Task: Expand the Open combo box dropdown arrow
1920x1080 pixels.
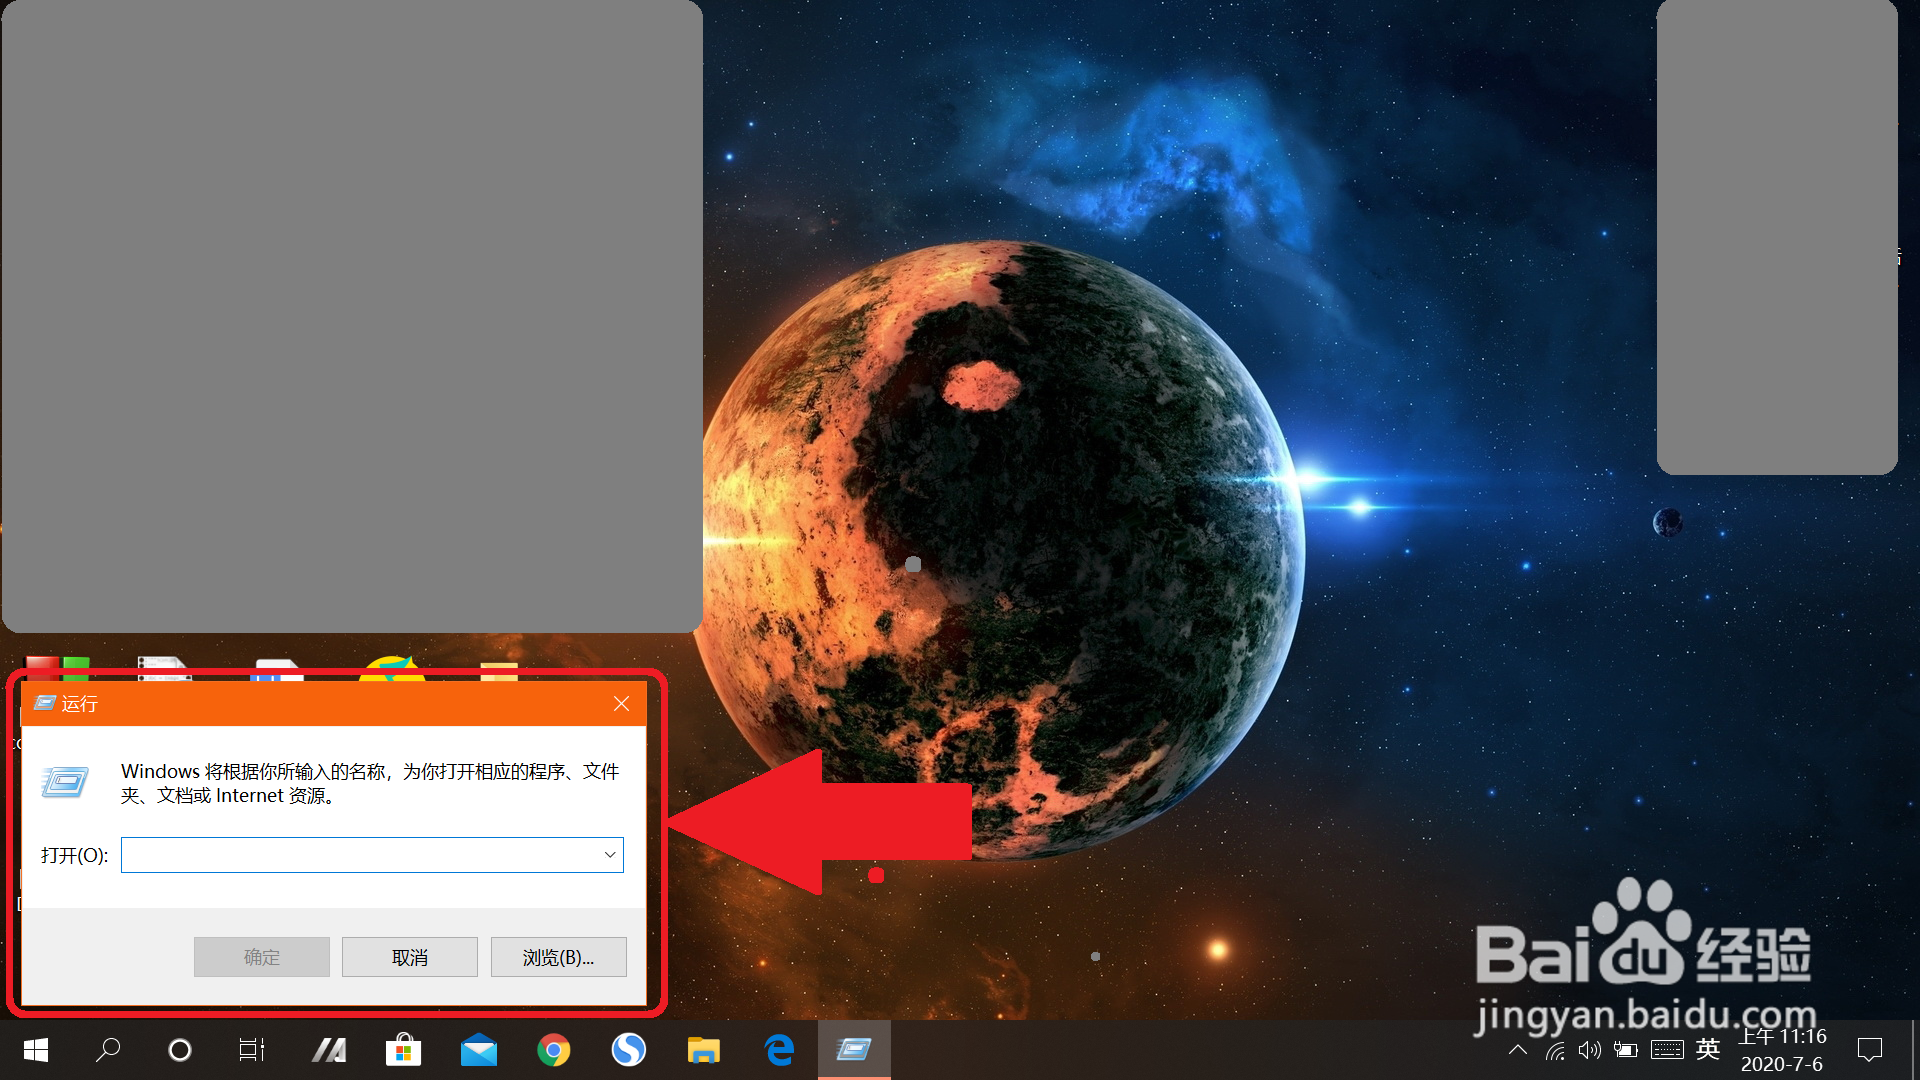Action: (x=610, y=855)
